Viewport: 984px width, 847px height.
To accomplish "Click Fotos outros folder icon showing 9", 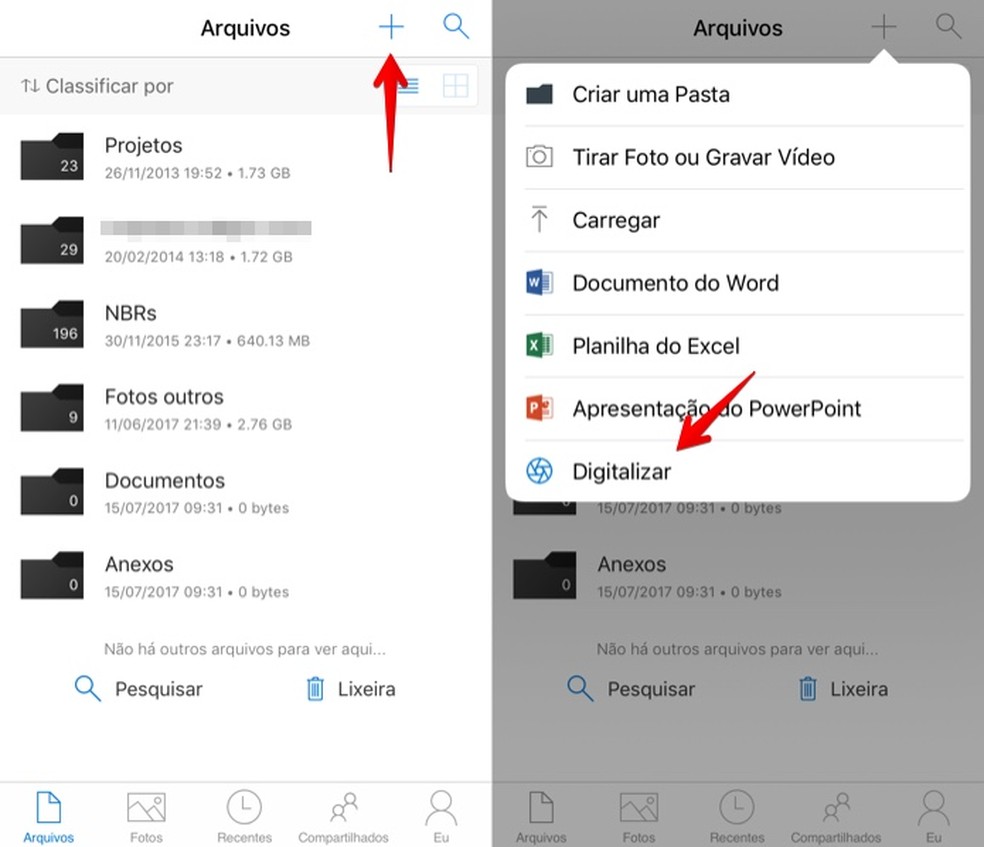I will (x=52, y=408).
